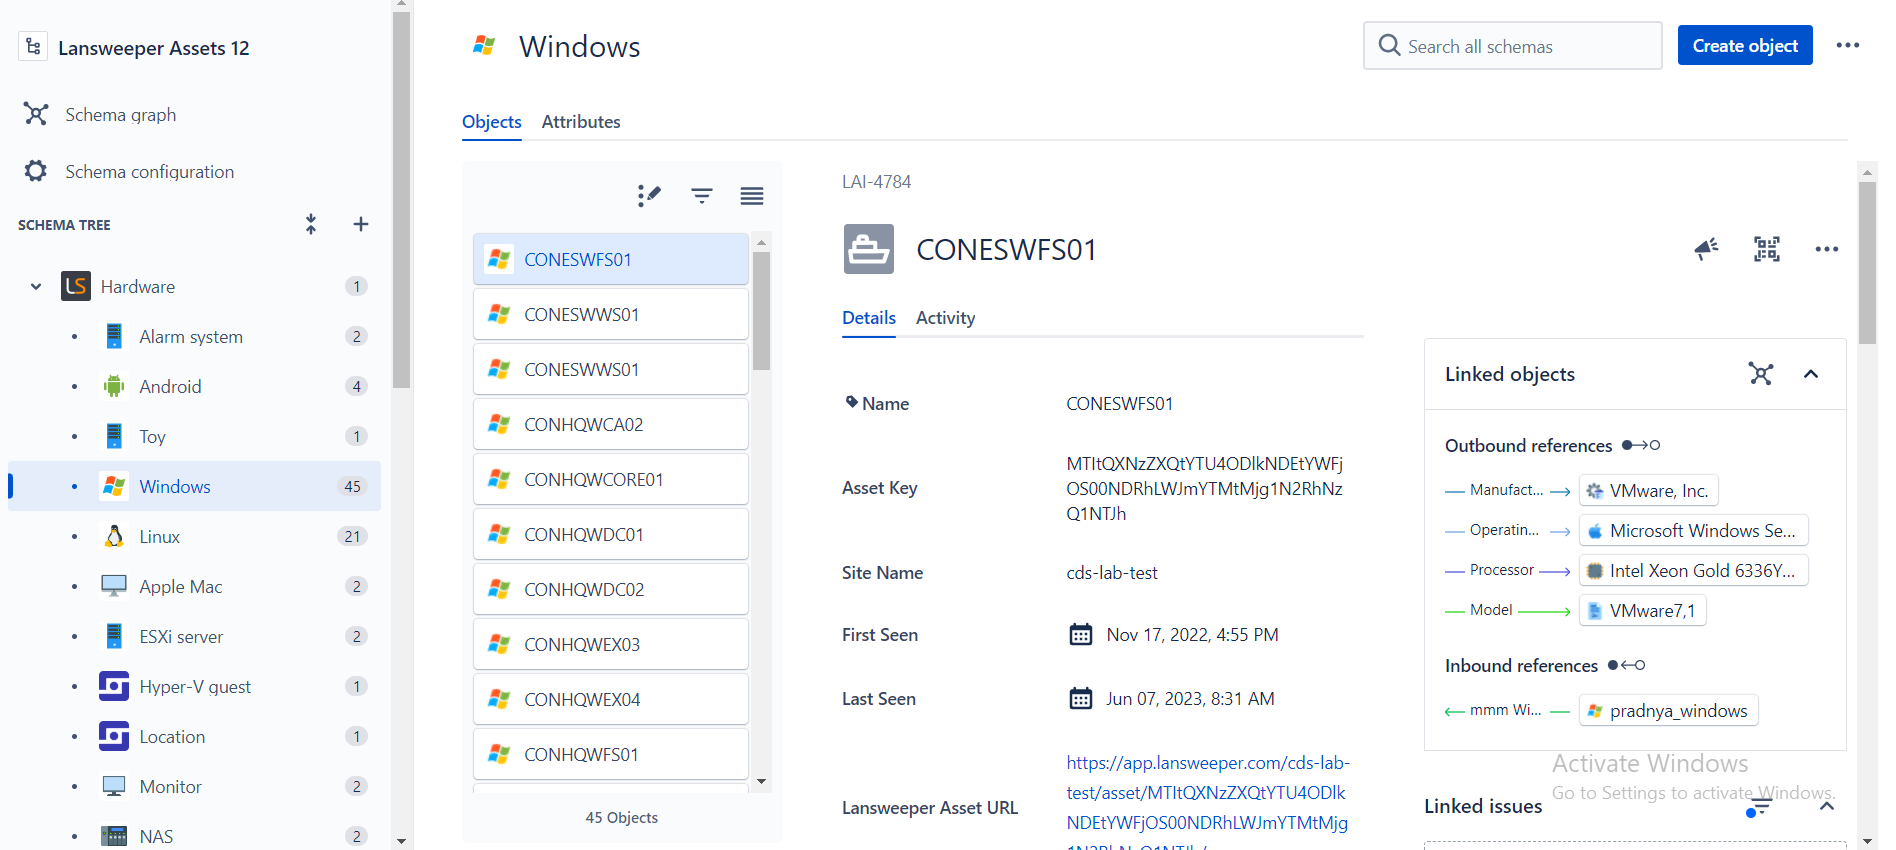The width and height of the screenshot is (1896, 850).
Task: Open the VMware7,1 model reference
Action: pyautogui.click(x=1642, y=611)
